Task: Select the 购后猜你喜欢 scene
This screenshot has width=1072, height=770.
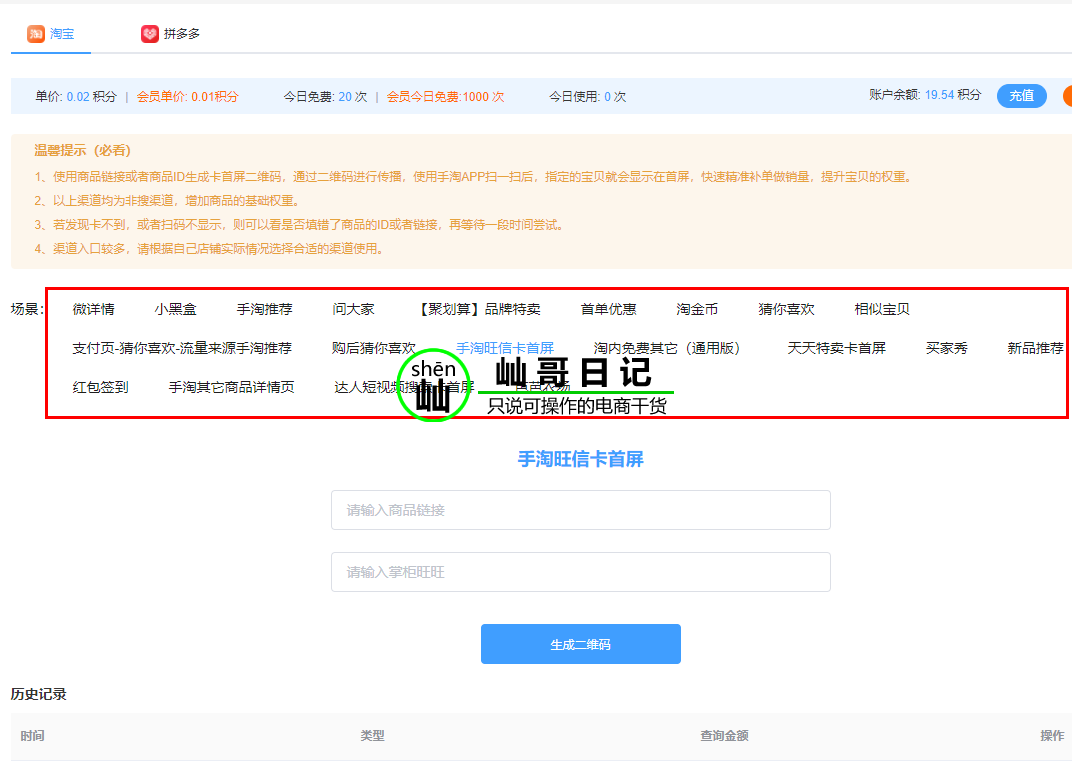Action: [374, 348]
